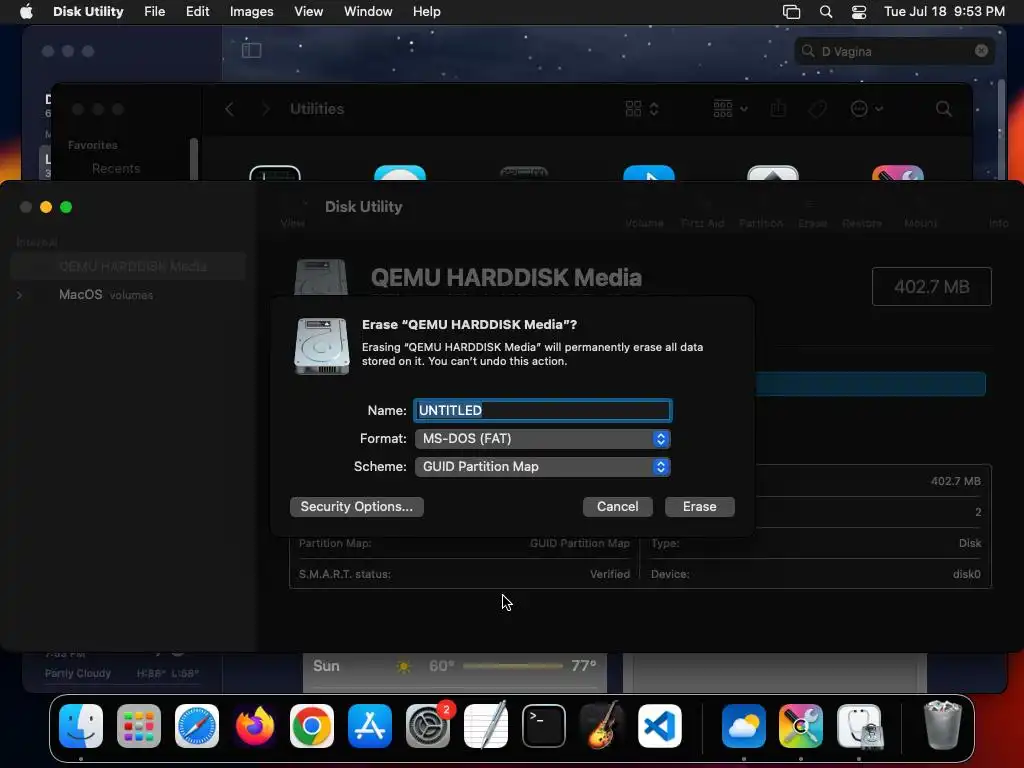Click the Sun forecast row label
The height and width of the screenshot is (768, 1024).
pos(326,666)
